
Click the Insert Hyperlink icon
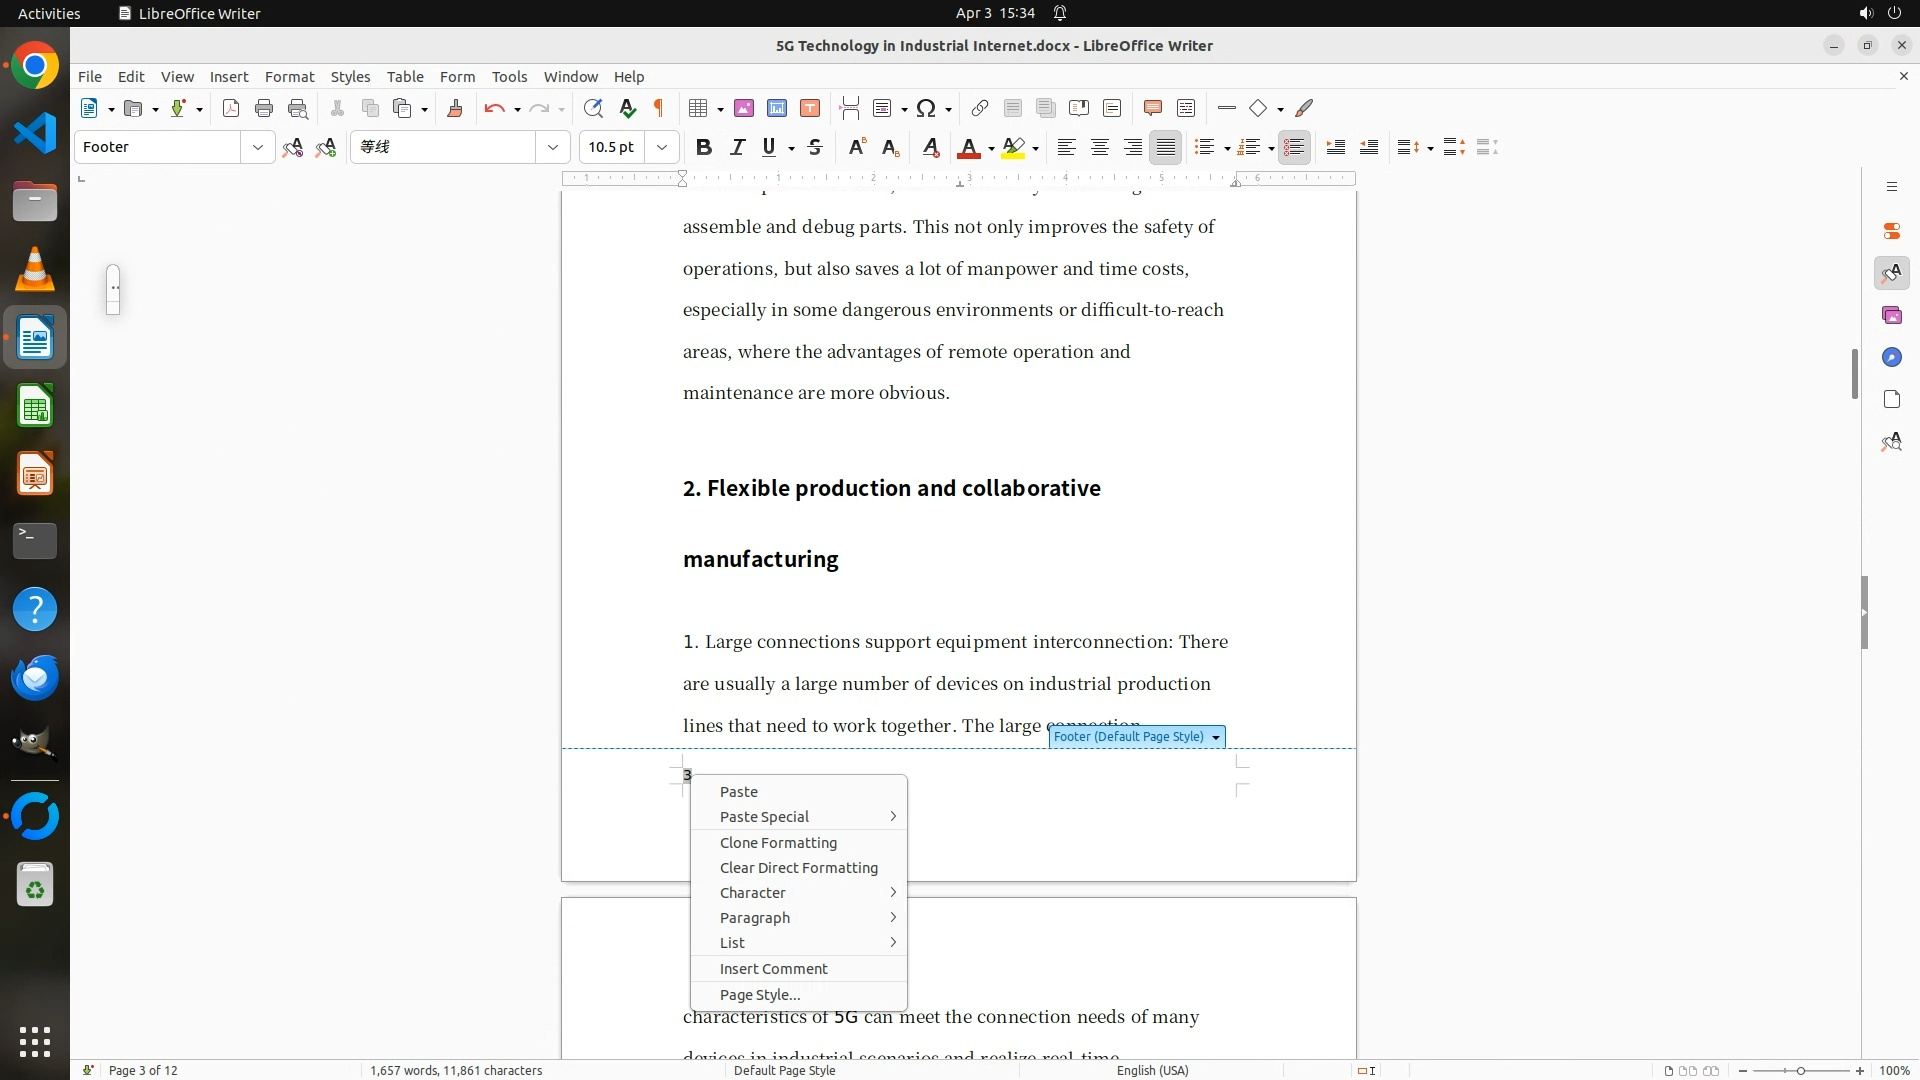tap(980, 108)
